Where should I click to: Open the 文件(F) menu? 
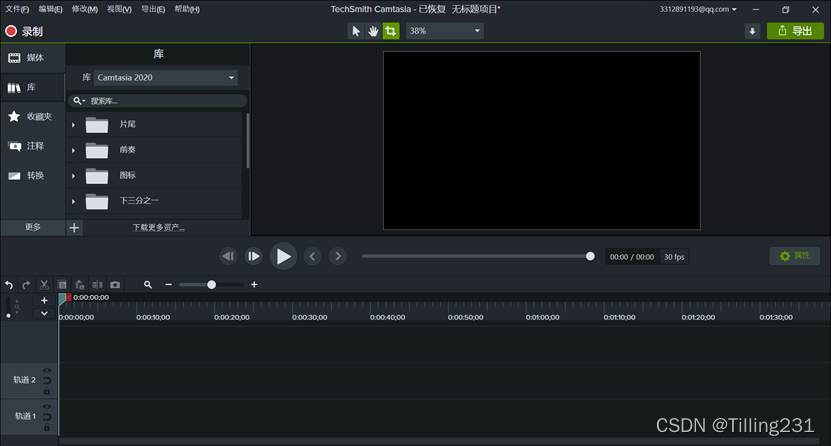click(17, 9)
